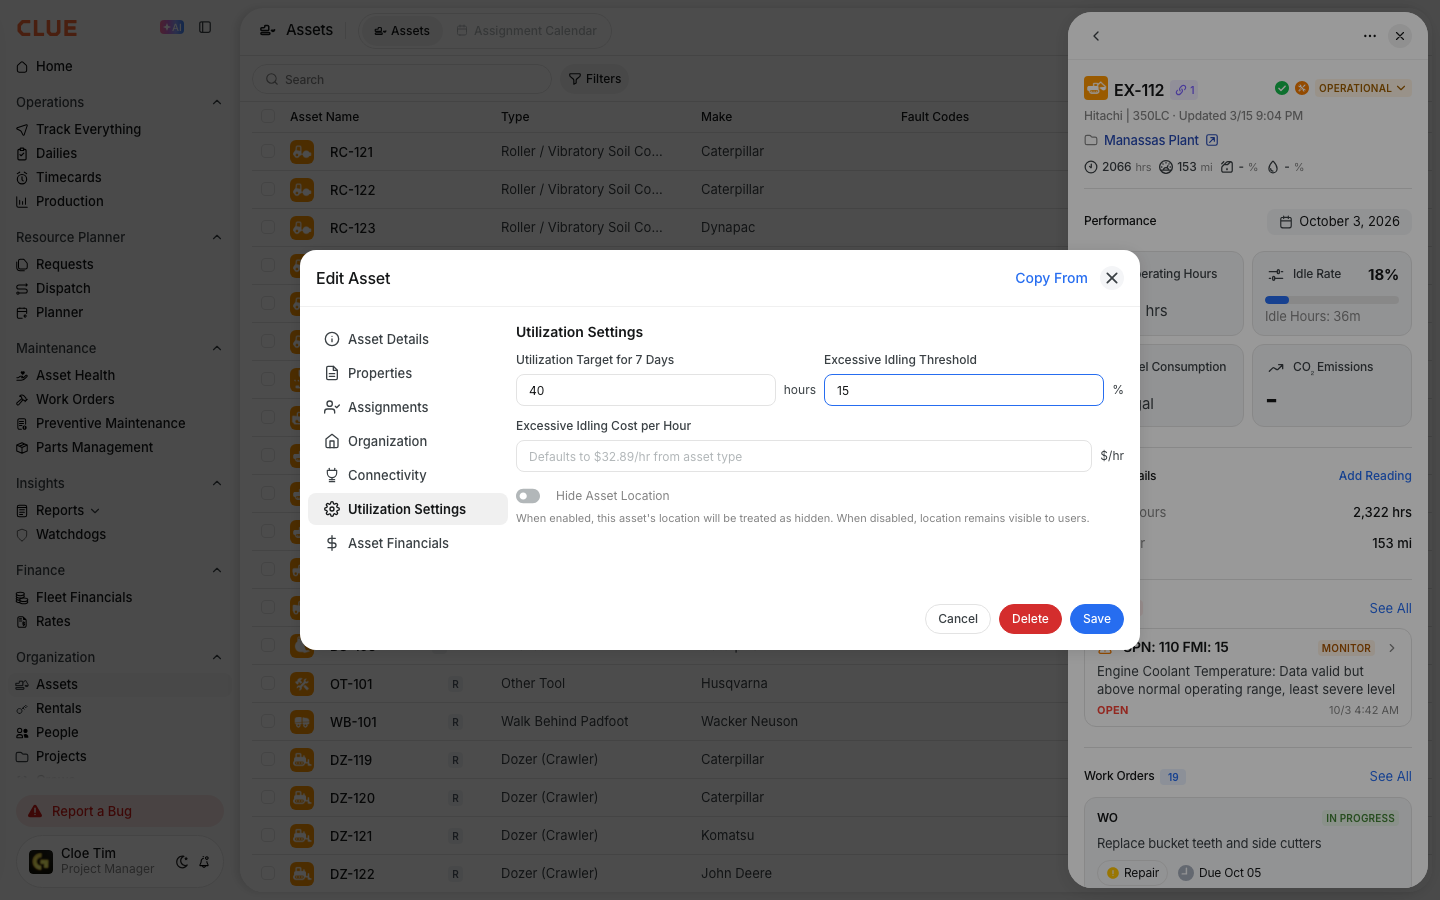
Task: Click the Save button
Action: pos(1097,619)
